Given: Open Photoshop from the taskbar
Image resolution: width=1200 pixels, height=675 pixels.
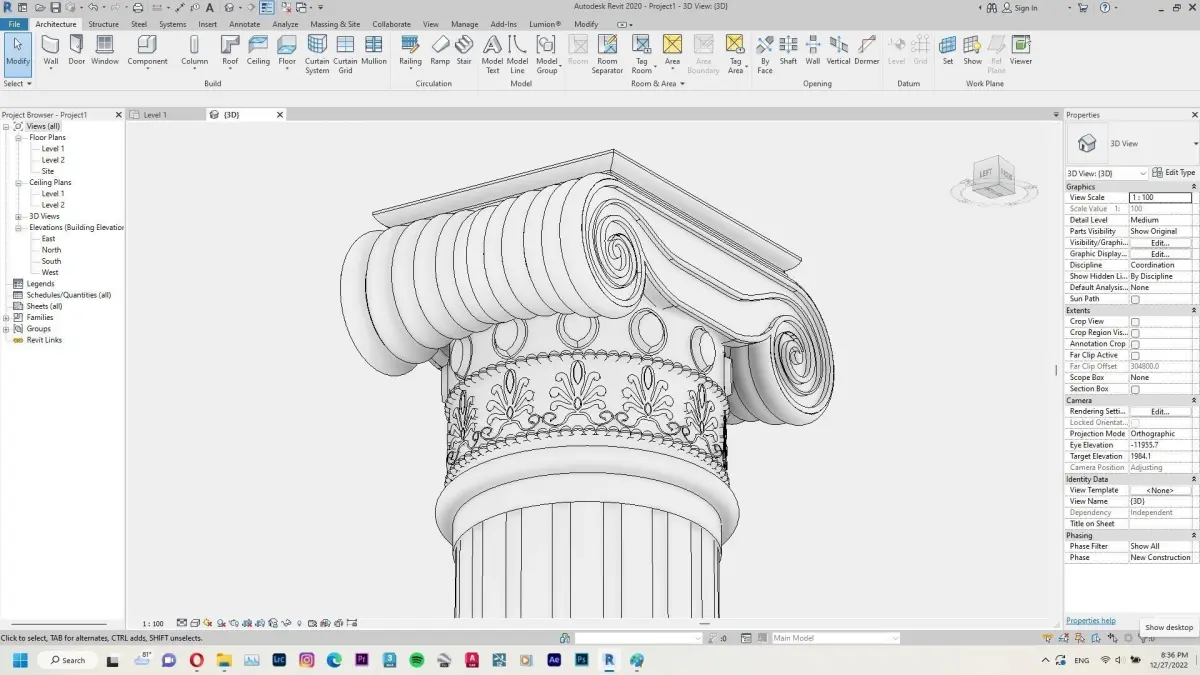Looking at the screenshot, I should pos(581,660).
